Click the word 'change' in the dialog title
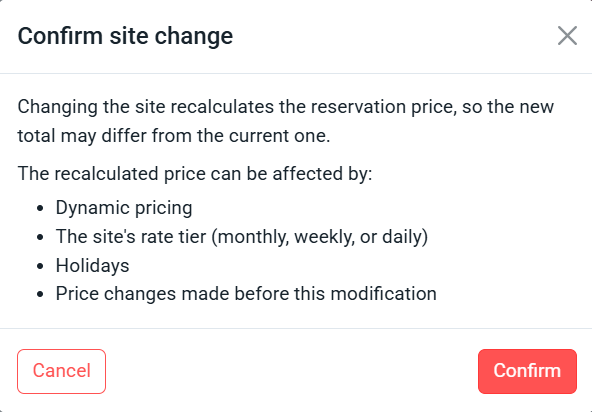 194,37
